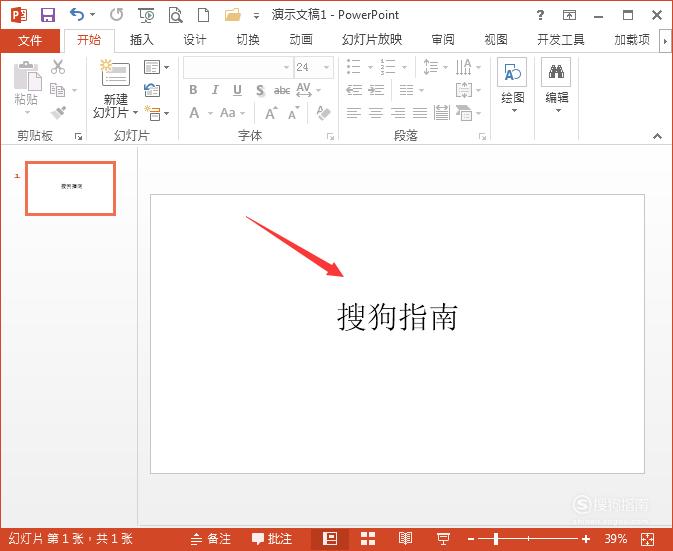The height and width of the screenshot is (551, 673).
Task: Open the 文件 tab
Action: click(x=30, y=41)
